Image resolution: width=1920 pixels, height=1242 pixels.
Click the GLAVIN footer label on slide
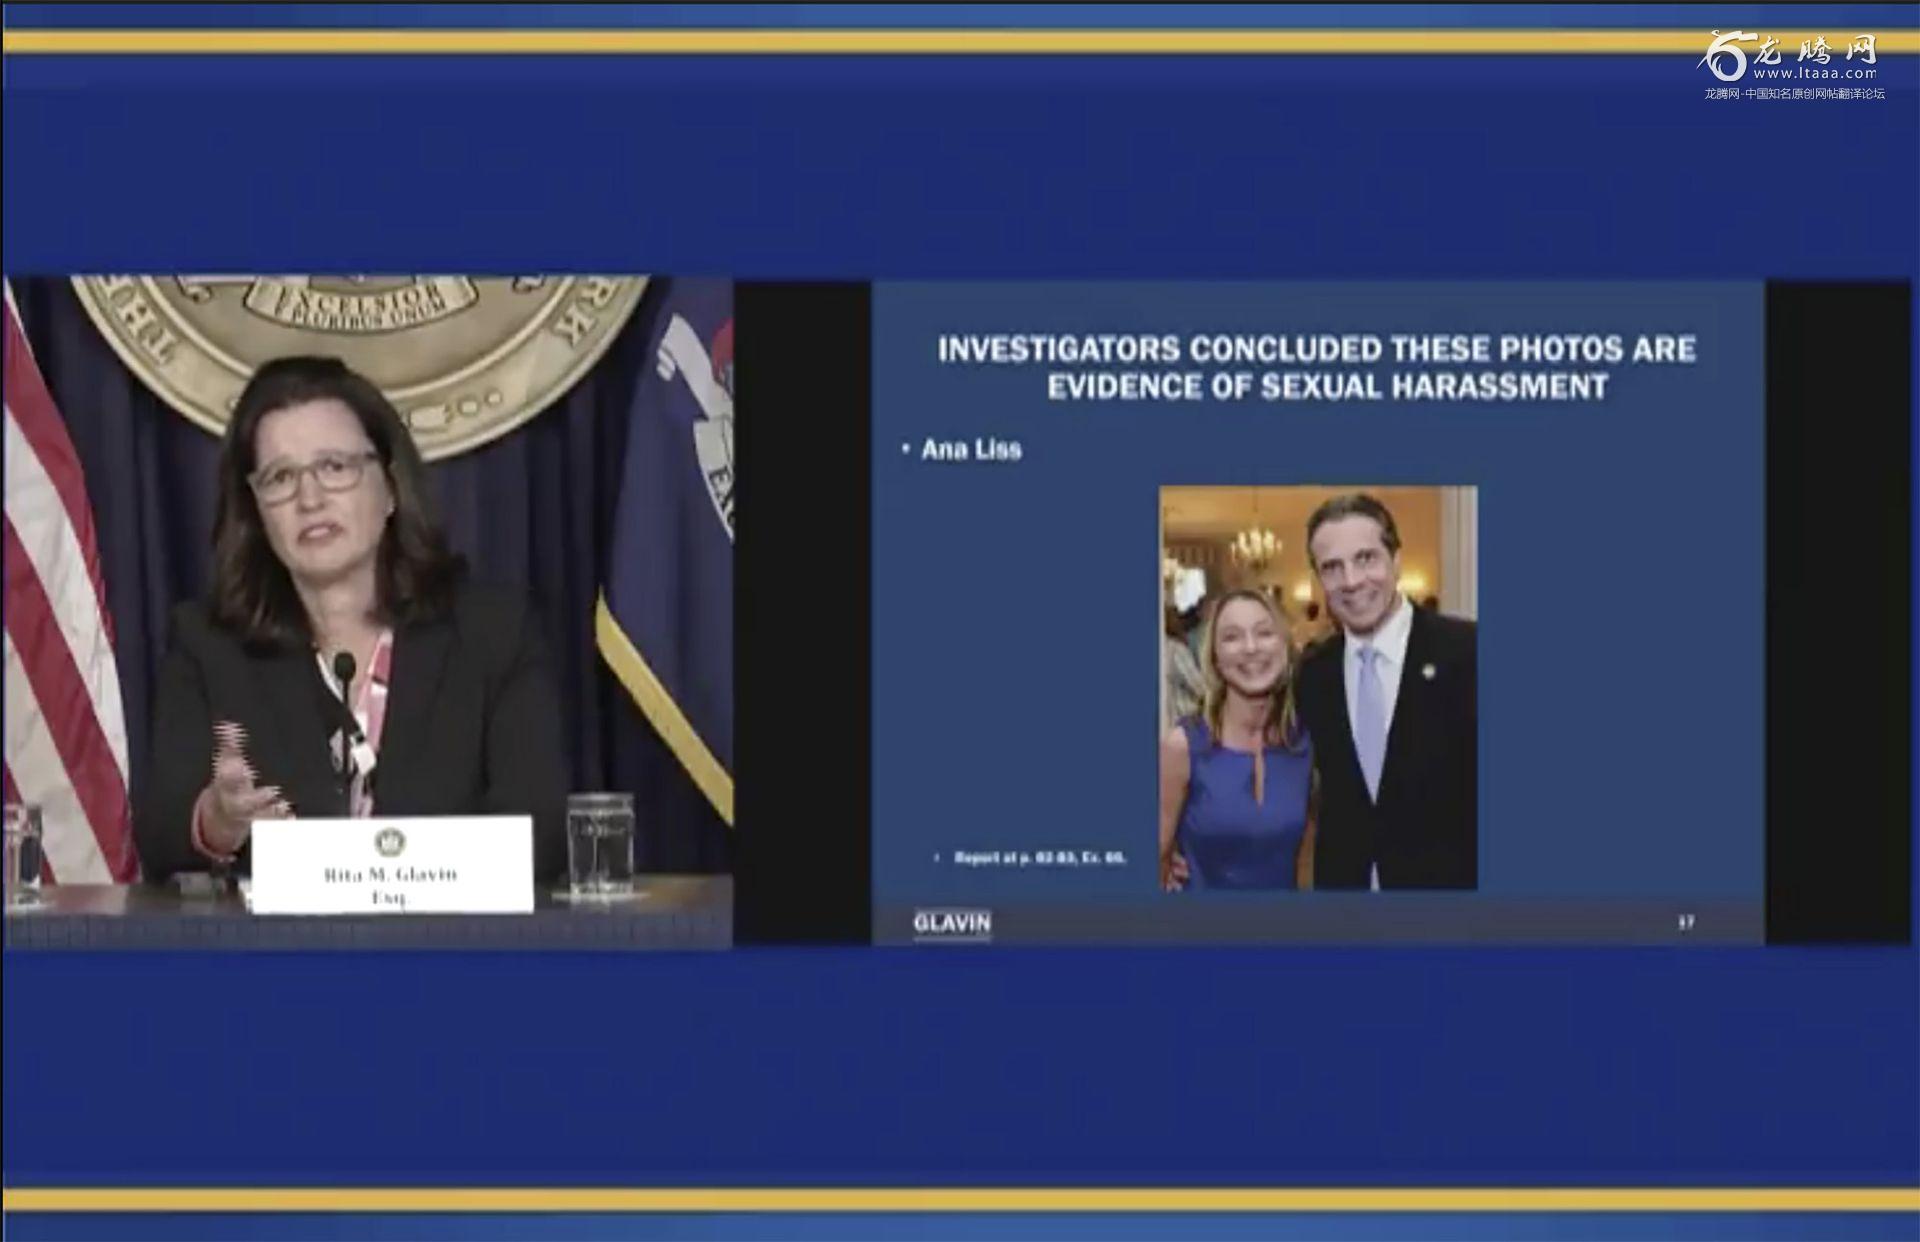952,923
